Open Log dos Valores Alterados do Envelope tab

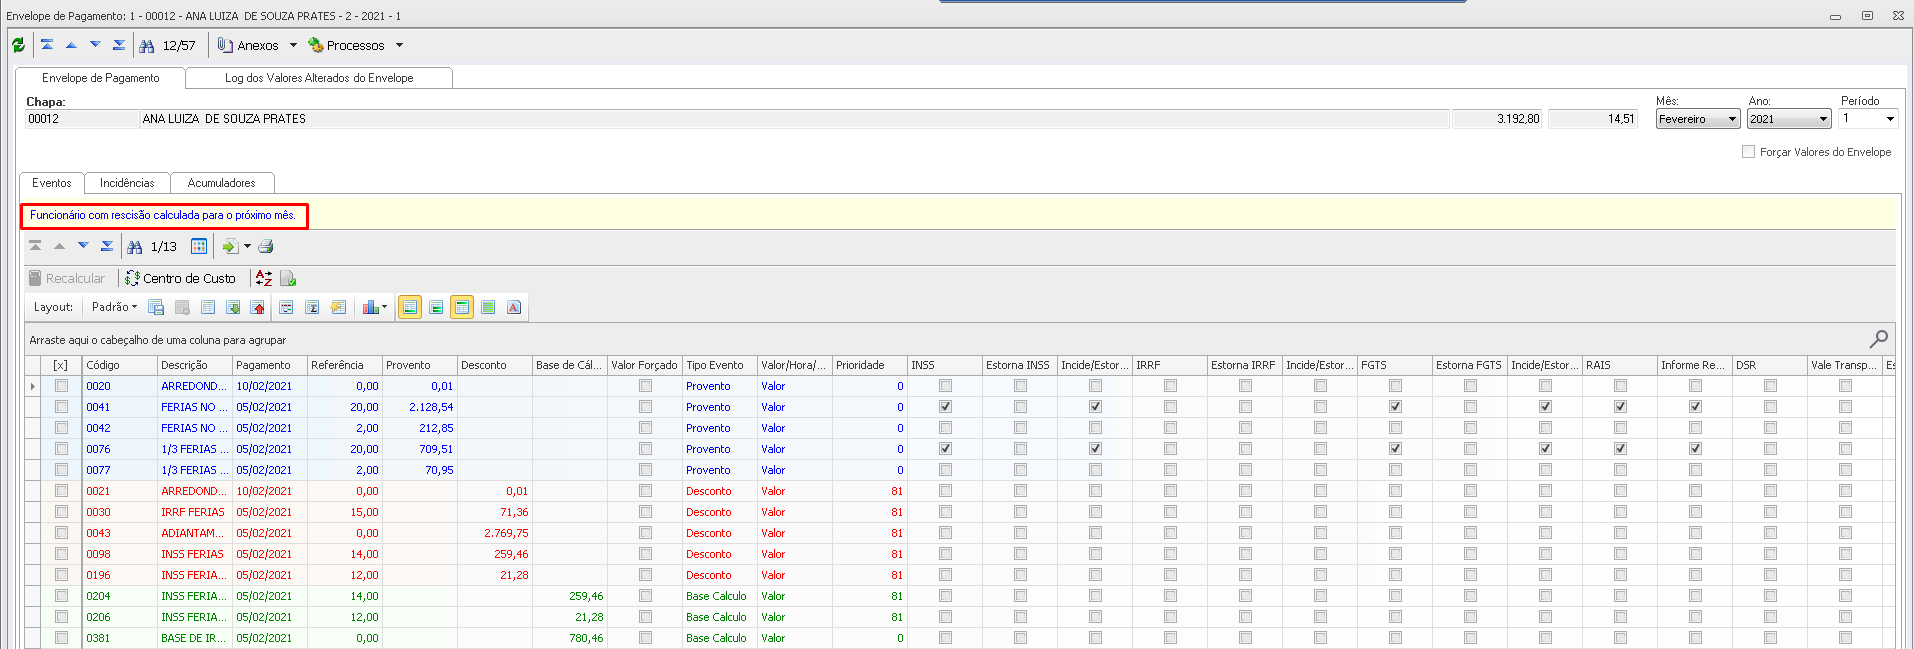pos(319,78)
